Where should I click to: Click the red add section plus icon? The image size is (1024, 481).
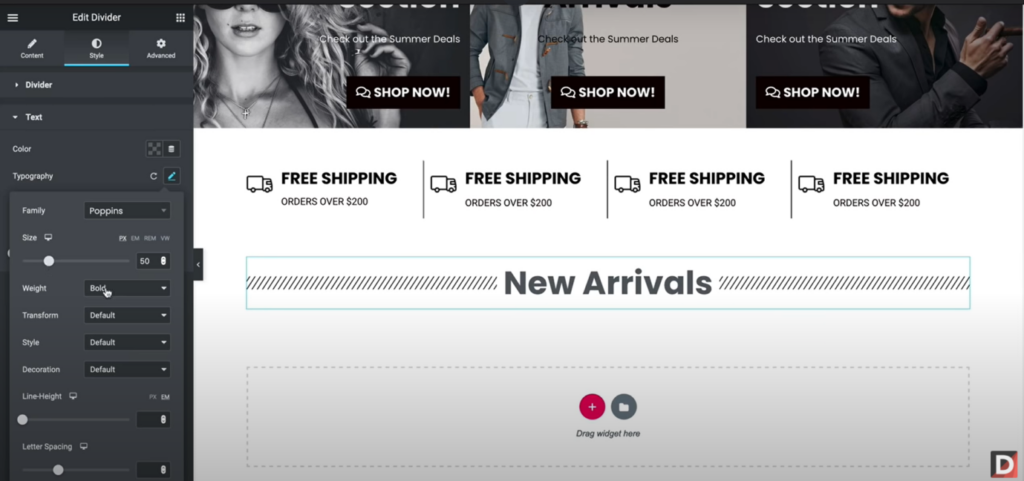592,407
